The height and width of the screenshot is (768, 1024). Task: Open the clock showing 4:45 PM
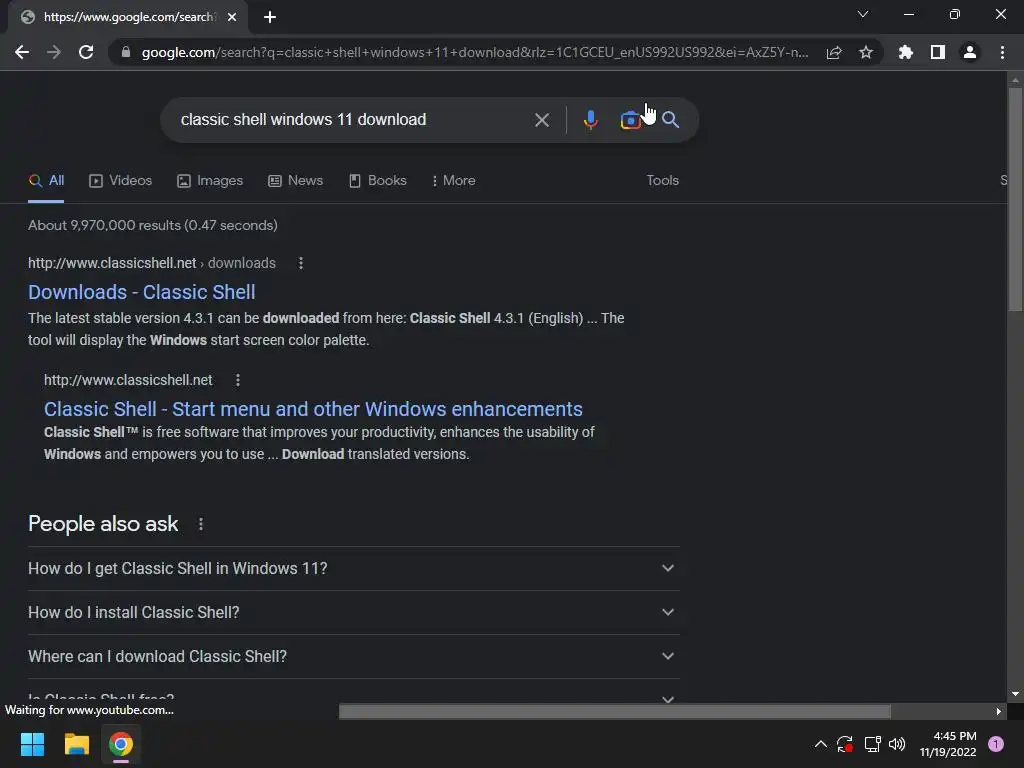click(x=948, y=744)
